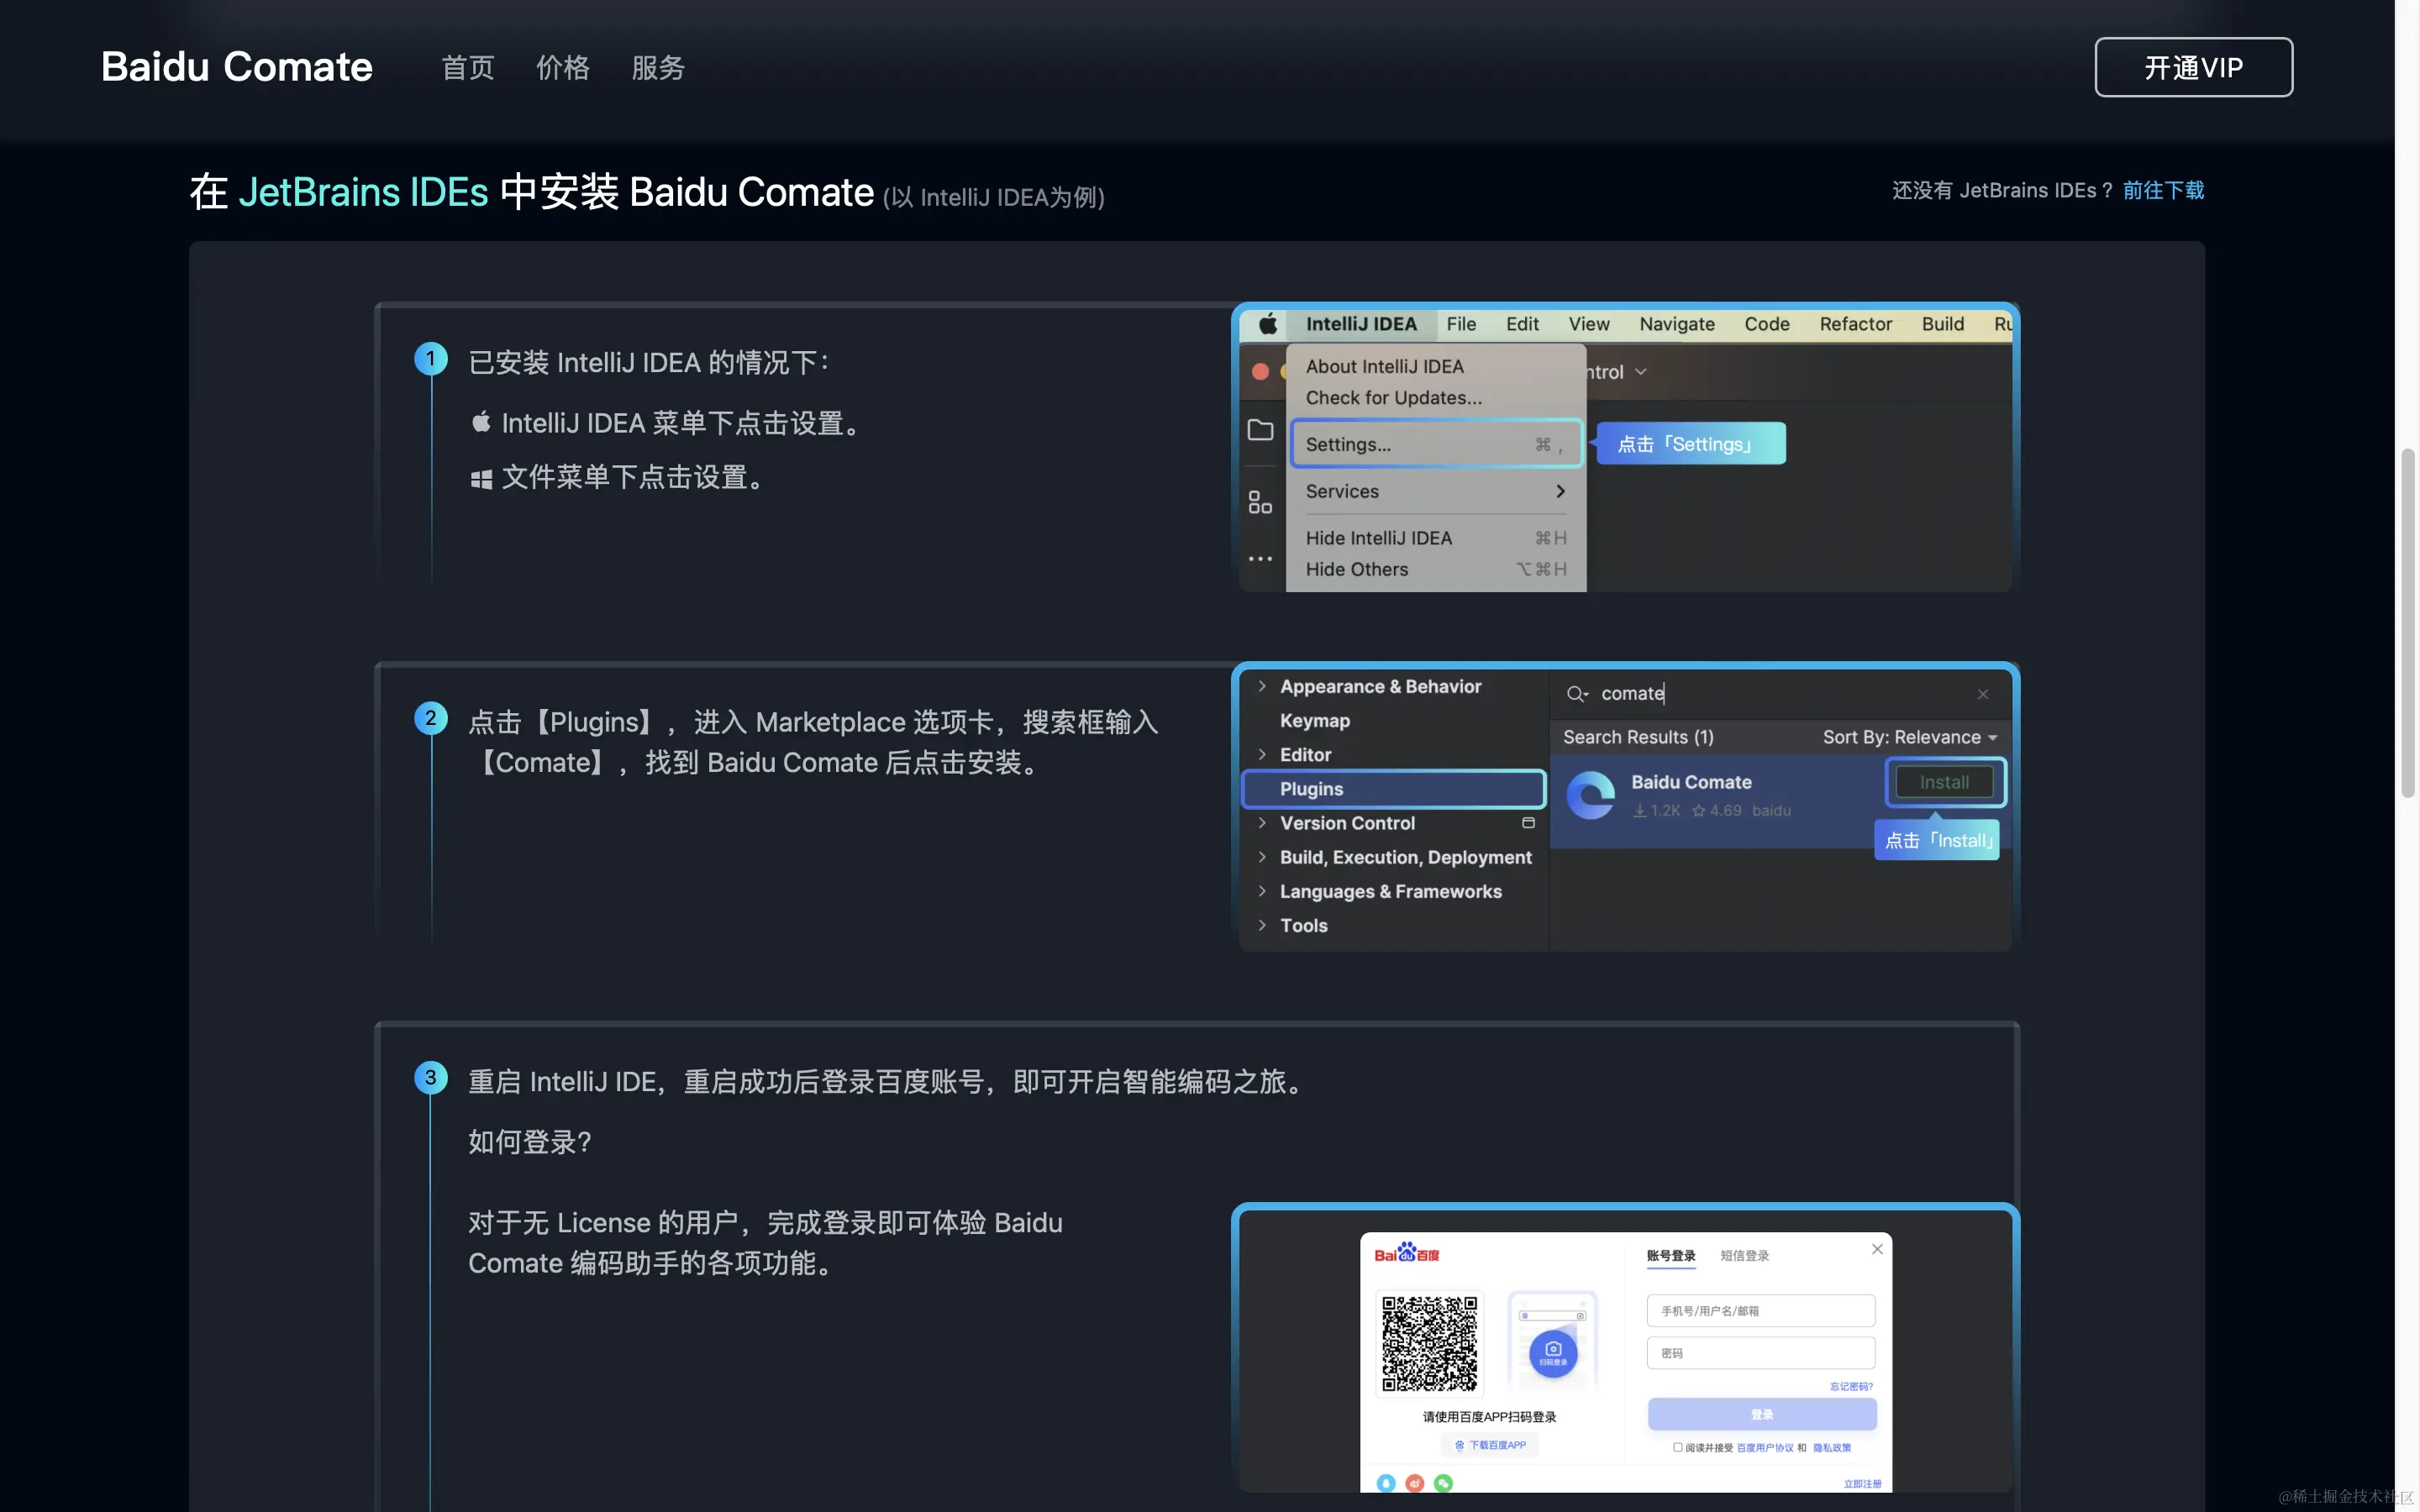Click the three-dots More tool windows icon
Image resolution: width=2420 pixels, height=1512 pixels.
(1260, 558)
